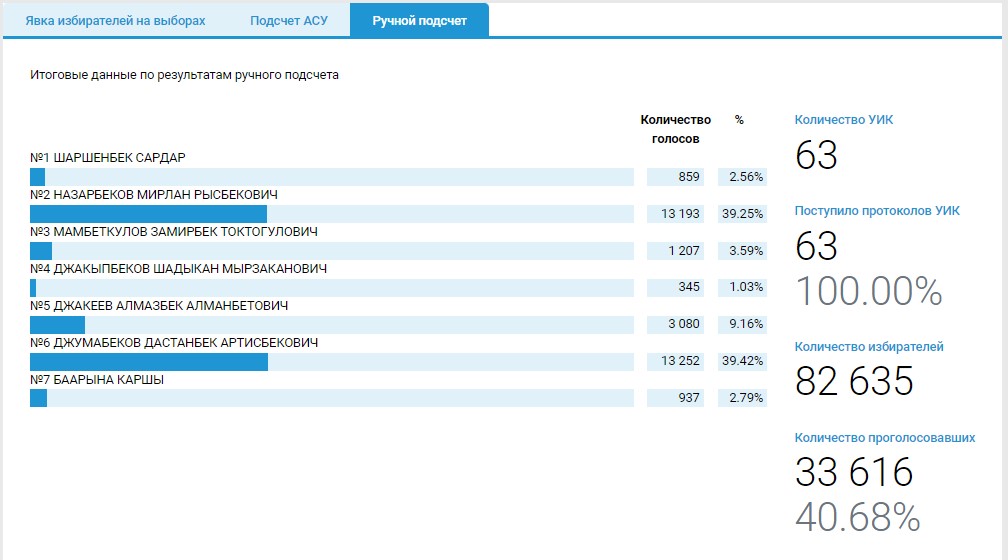Viewport: 1008px width, 560px height.
Task: Click №4 ДЖАКЫПБЕКОВ ШАДЫКАН МЫРЗАКАНОВИЧ name
Action: click(178, 269)
